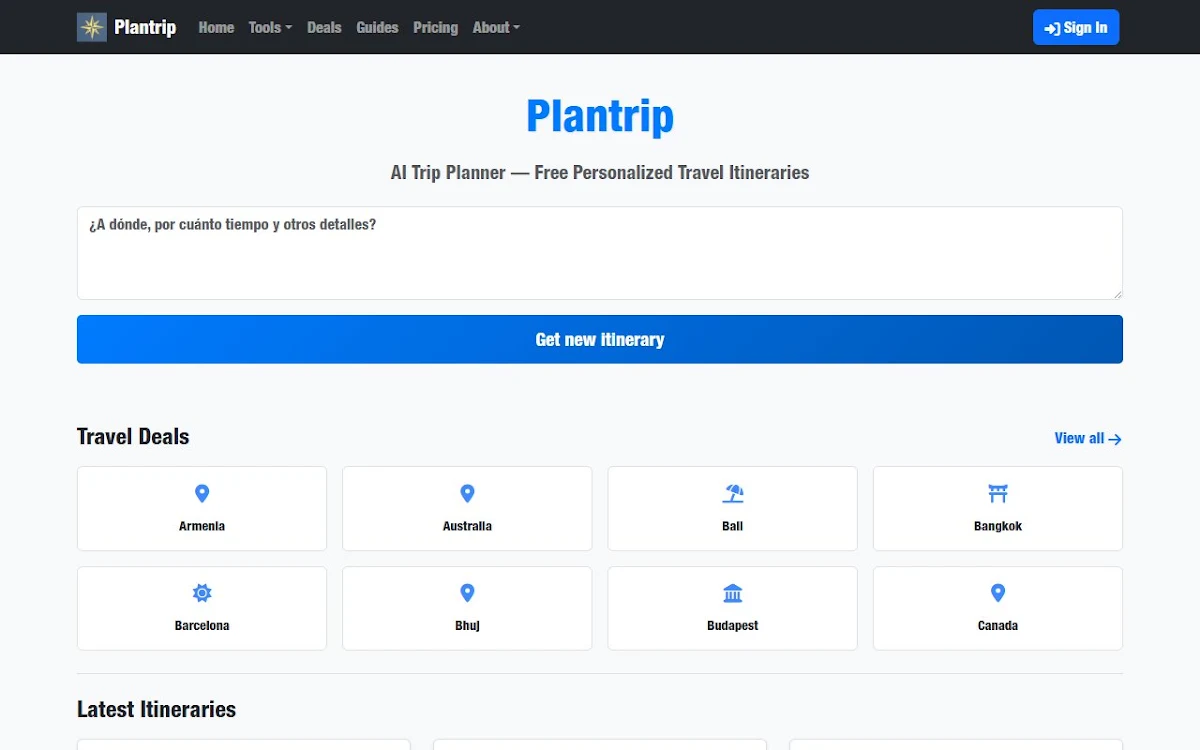Open the Tools dropdown menu
Screen dimensions: 1200x750
click(270, 27)
